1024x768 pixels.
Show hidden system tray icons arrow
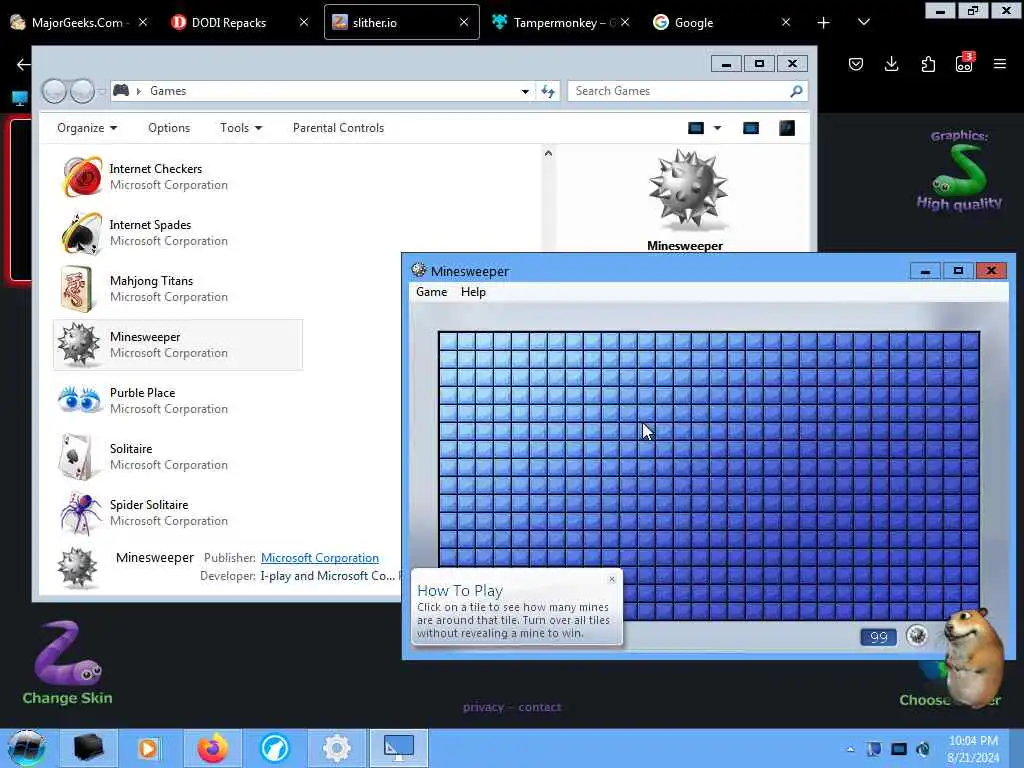[x=850, y=749]
